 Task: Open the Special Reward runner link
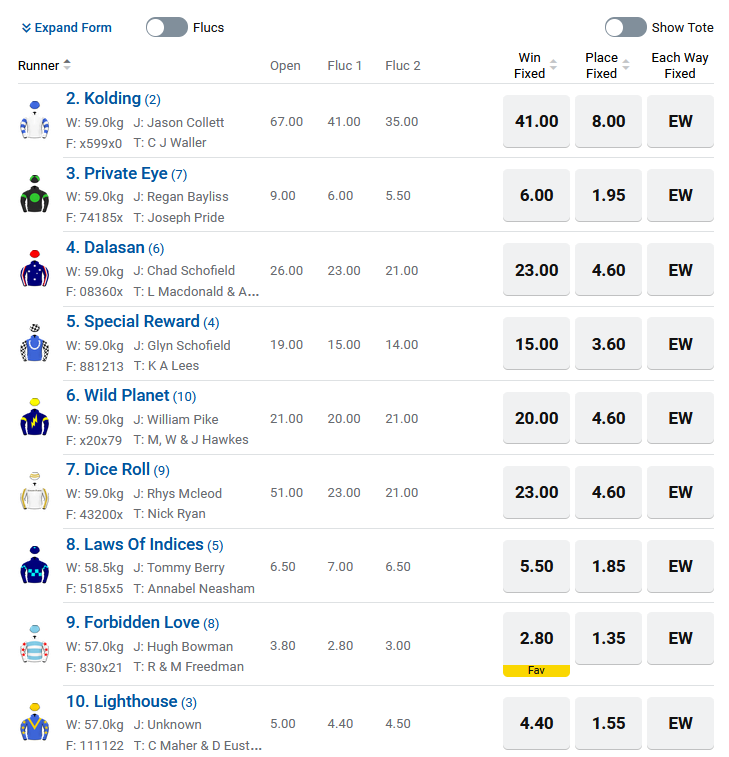(x=141, y=322)
